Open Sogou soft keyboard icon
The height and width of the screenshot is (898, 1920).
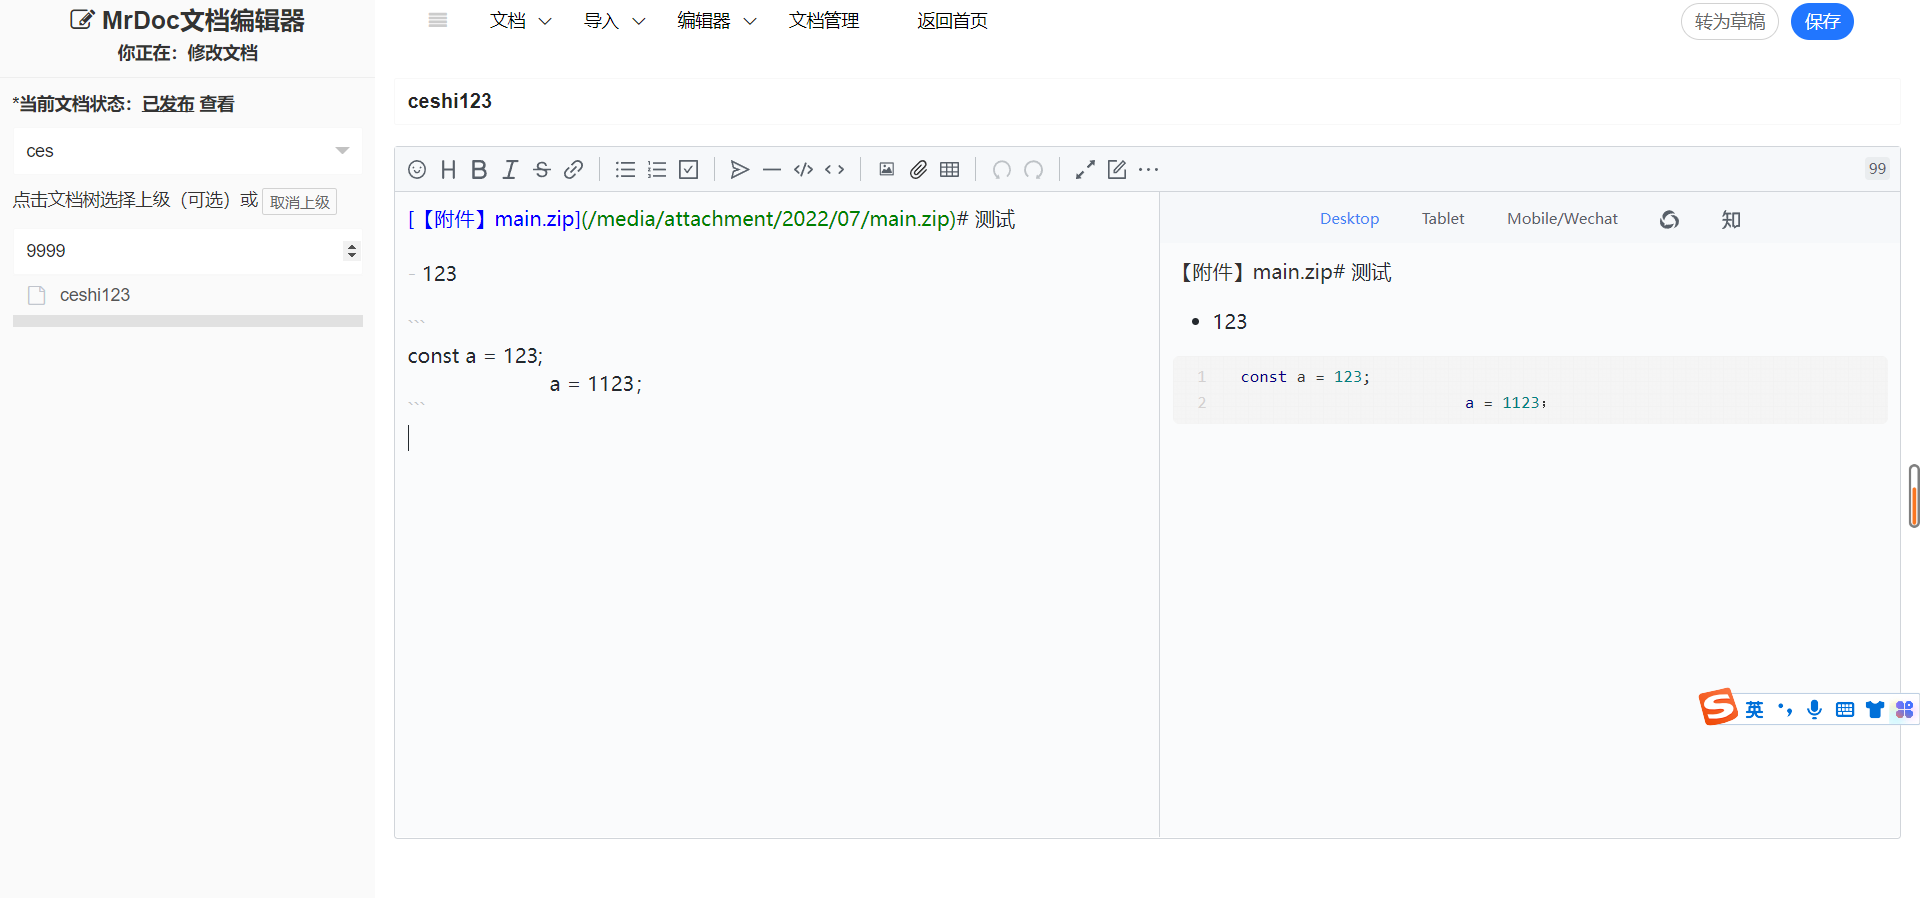tap(1845, 710)
